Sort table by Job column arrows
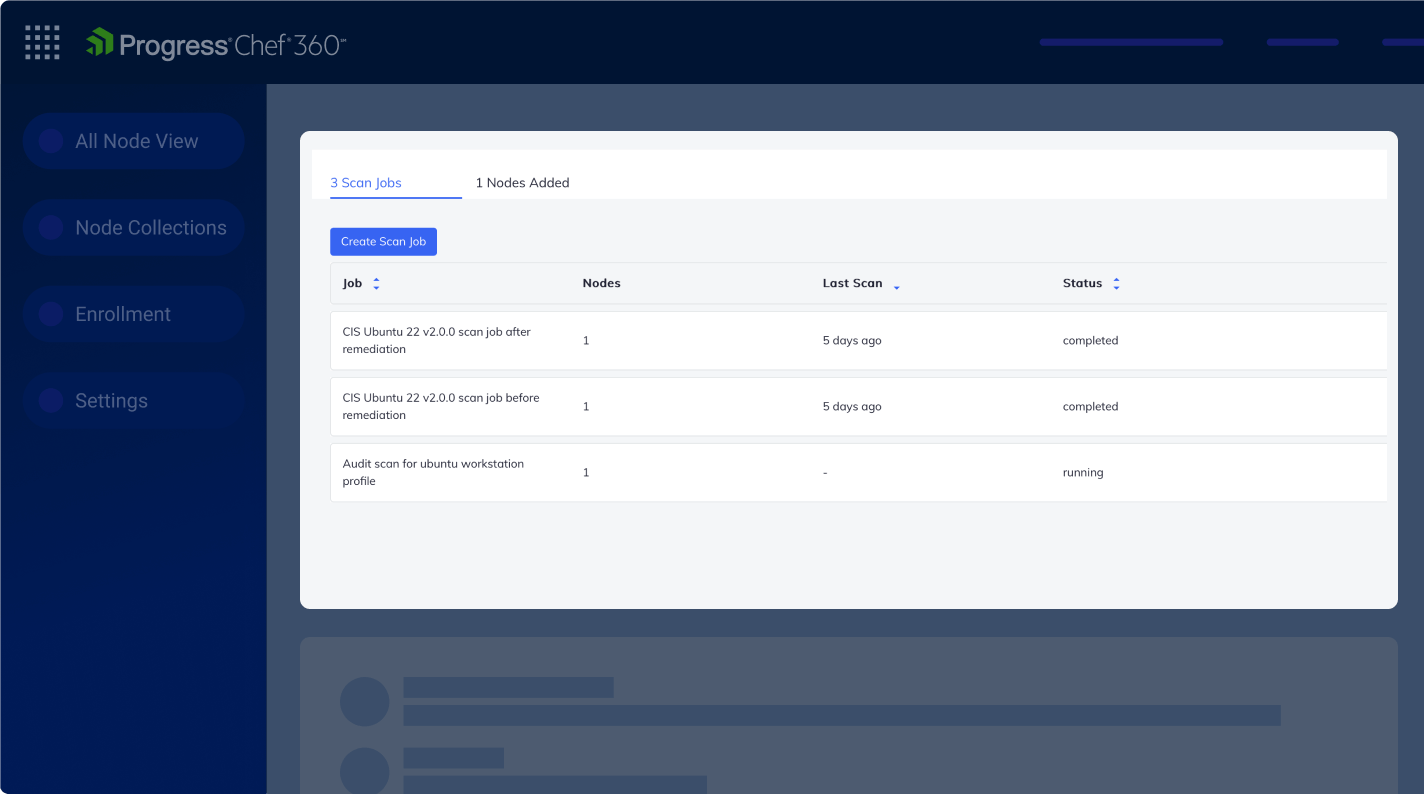The height and width of the screenshot is (794, 1424). [x=376, y=284]
